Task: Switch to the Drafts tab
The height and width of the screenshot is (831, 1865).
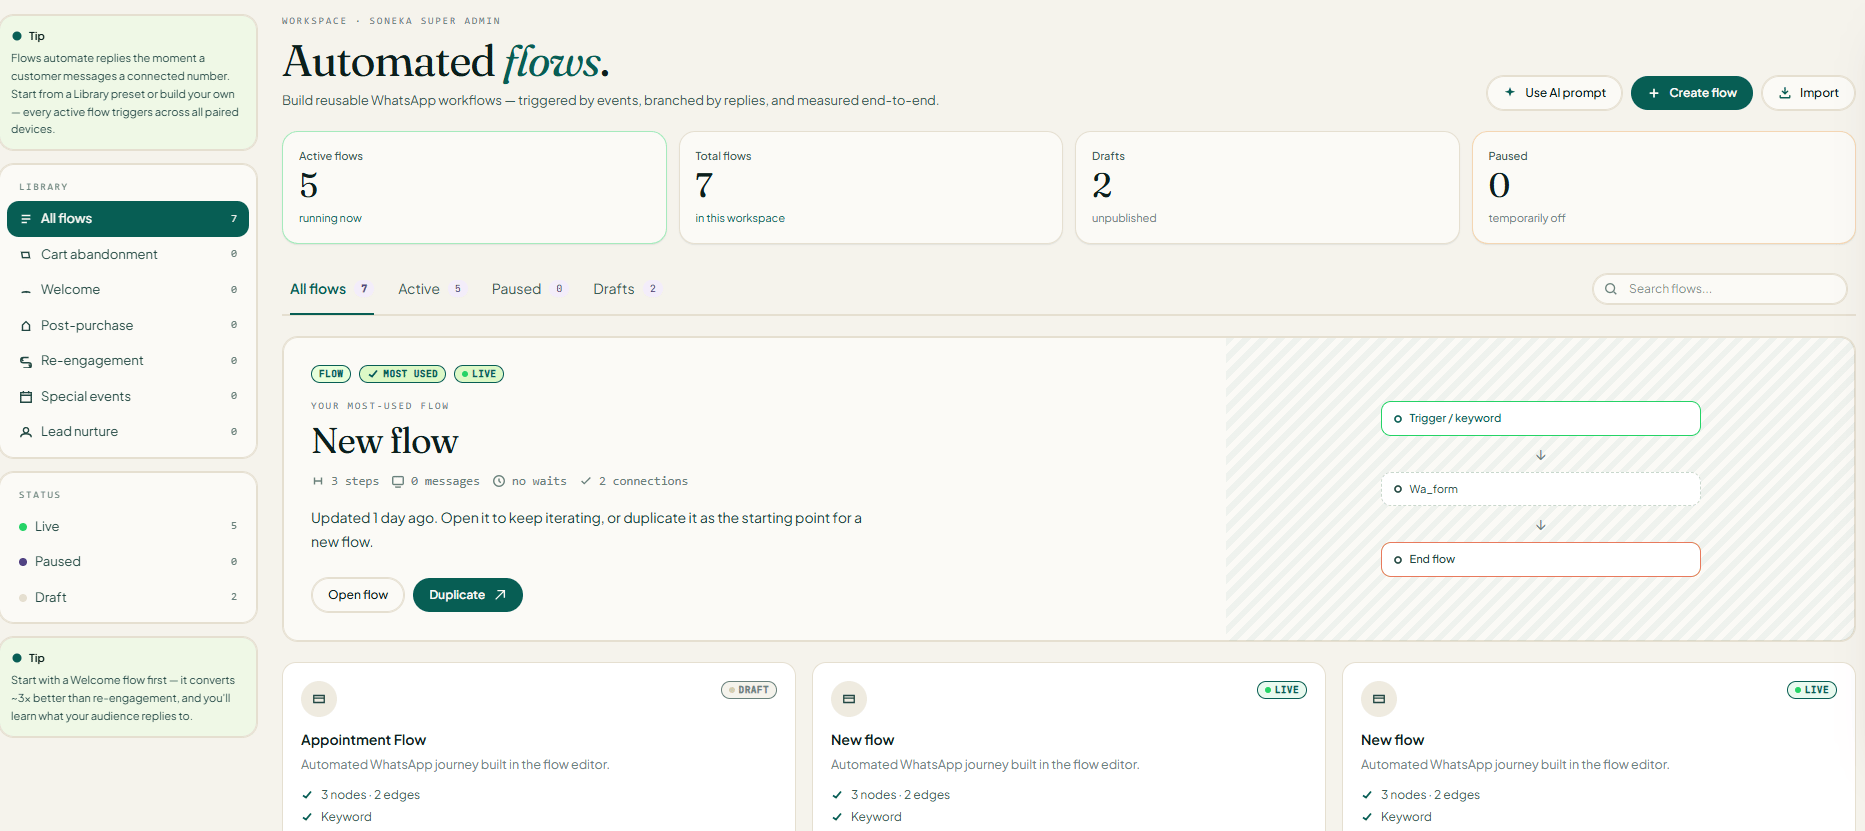Action: coord(626,289)
